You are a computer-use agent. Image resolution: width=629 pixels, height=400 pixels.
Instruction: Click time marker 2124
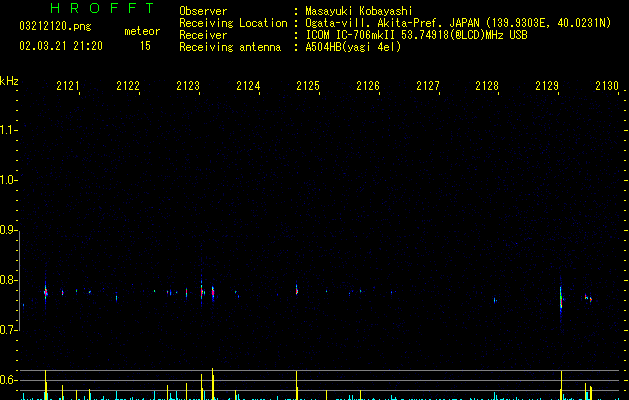coord(248,86)
